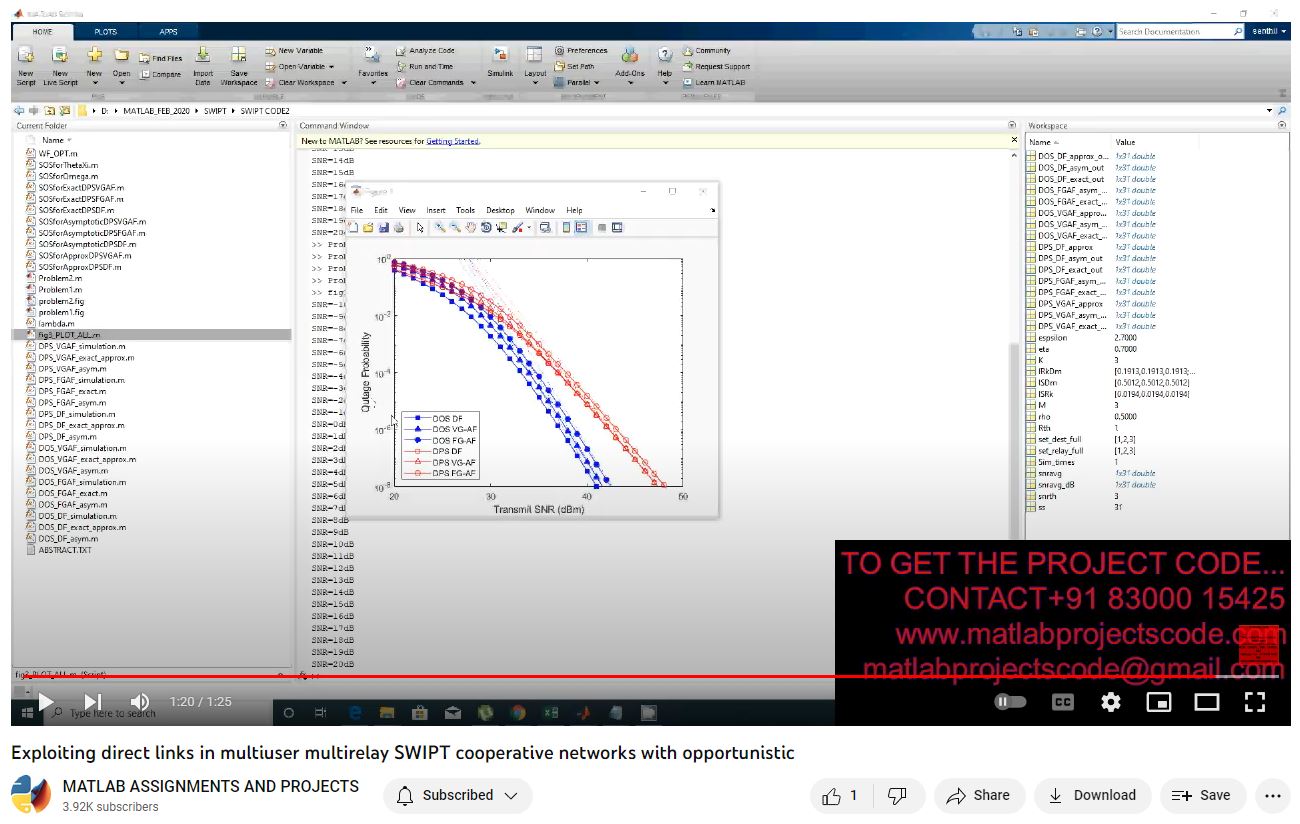This screenshot has height=824, width=1300.
Task: Enter fullscreen video mode
Action: pyautogui.click(x=1255, y=702)
